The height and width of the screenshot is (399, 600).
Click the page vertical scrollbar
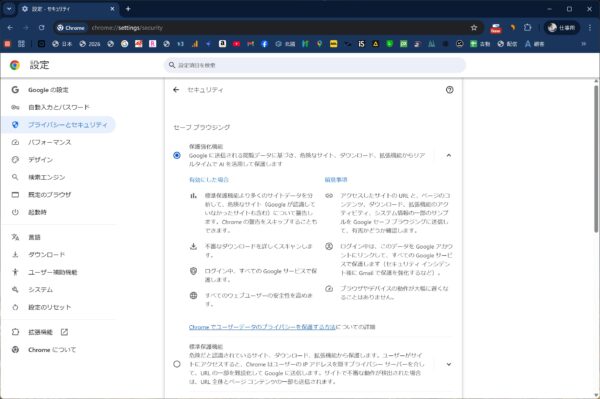(x=596, y=159)
